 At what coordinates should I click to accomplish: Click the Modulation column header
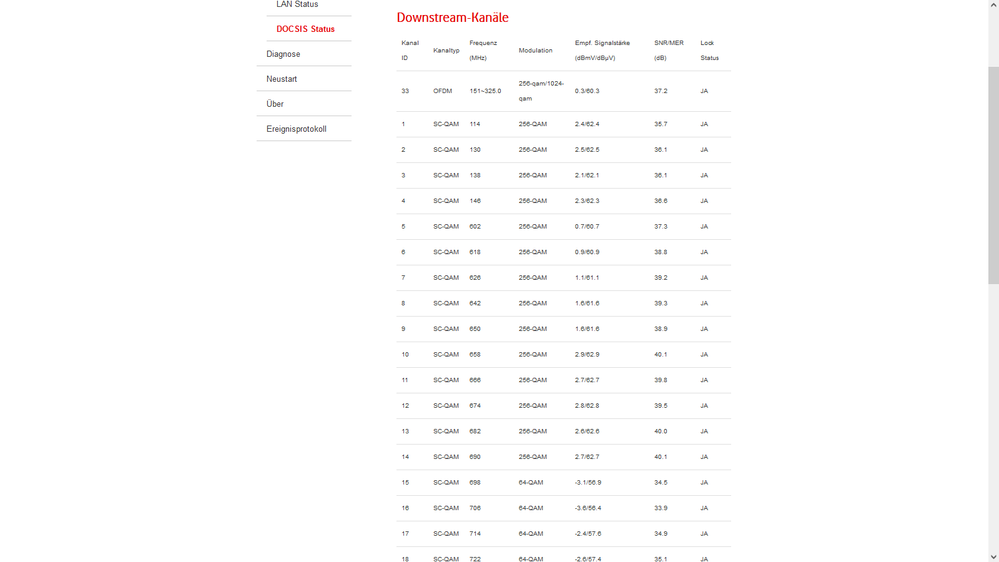coord(535,50)
